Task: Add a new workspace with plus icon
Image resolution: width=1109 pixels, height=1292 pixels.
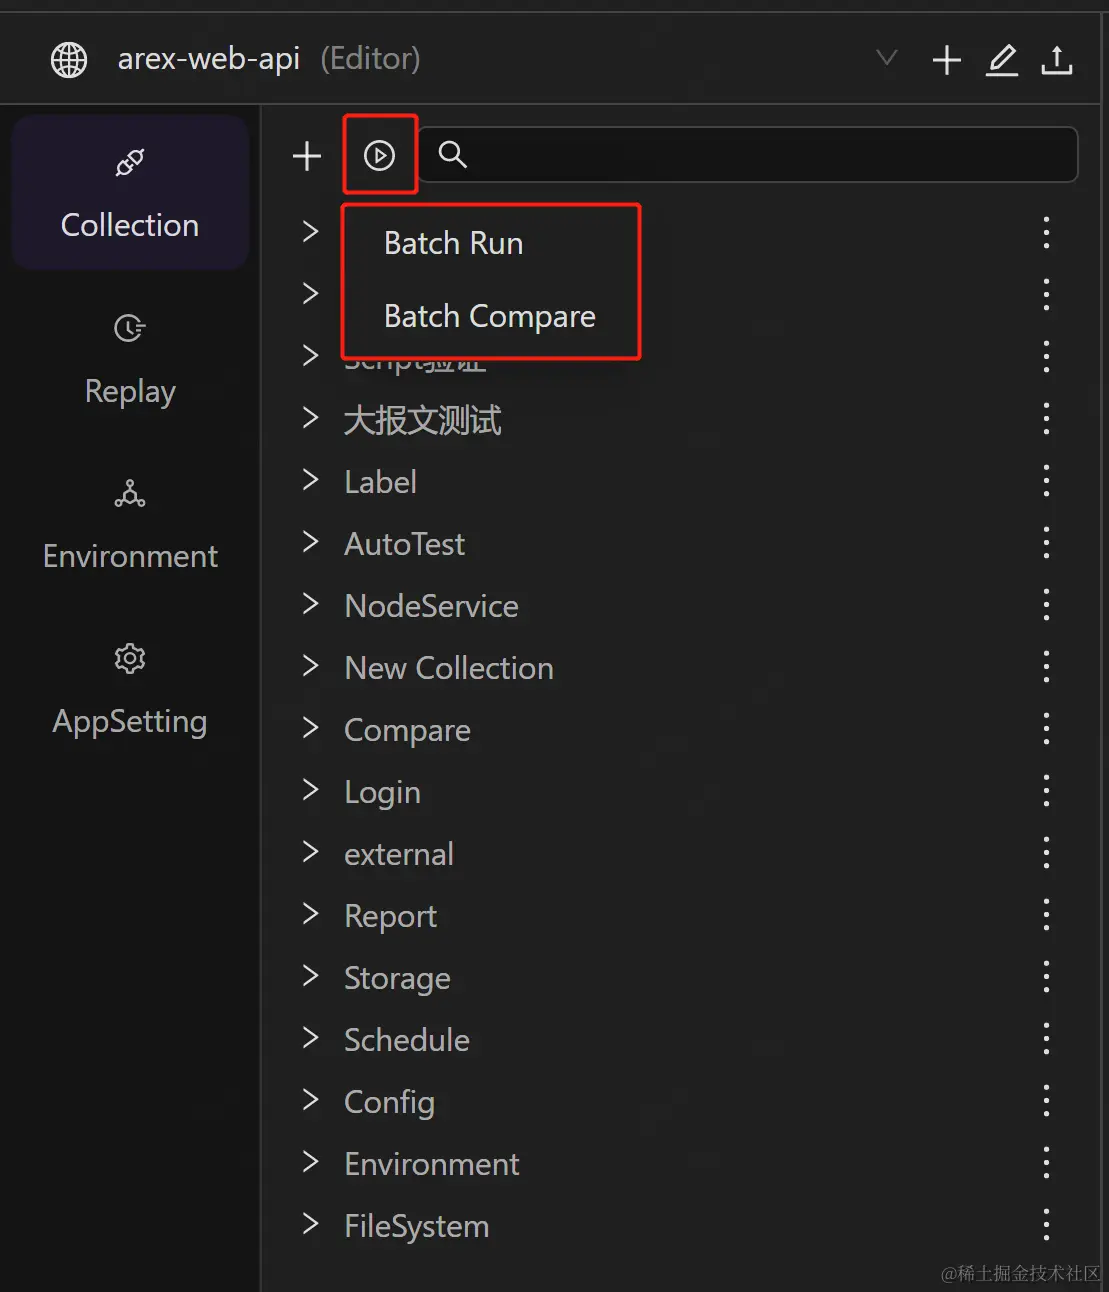Action: click(946, 60)
